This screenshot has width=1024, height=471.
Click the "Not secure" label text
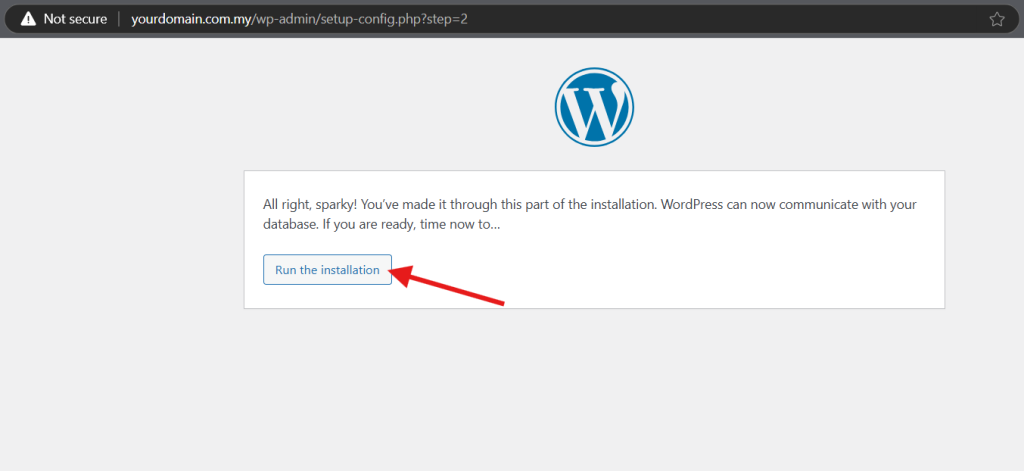[75, 19]
